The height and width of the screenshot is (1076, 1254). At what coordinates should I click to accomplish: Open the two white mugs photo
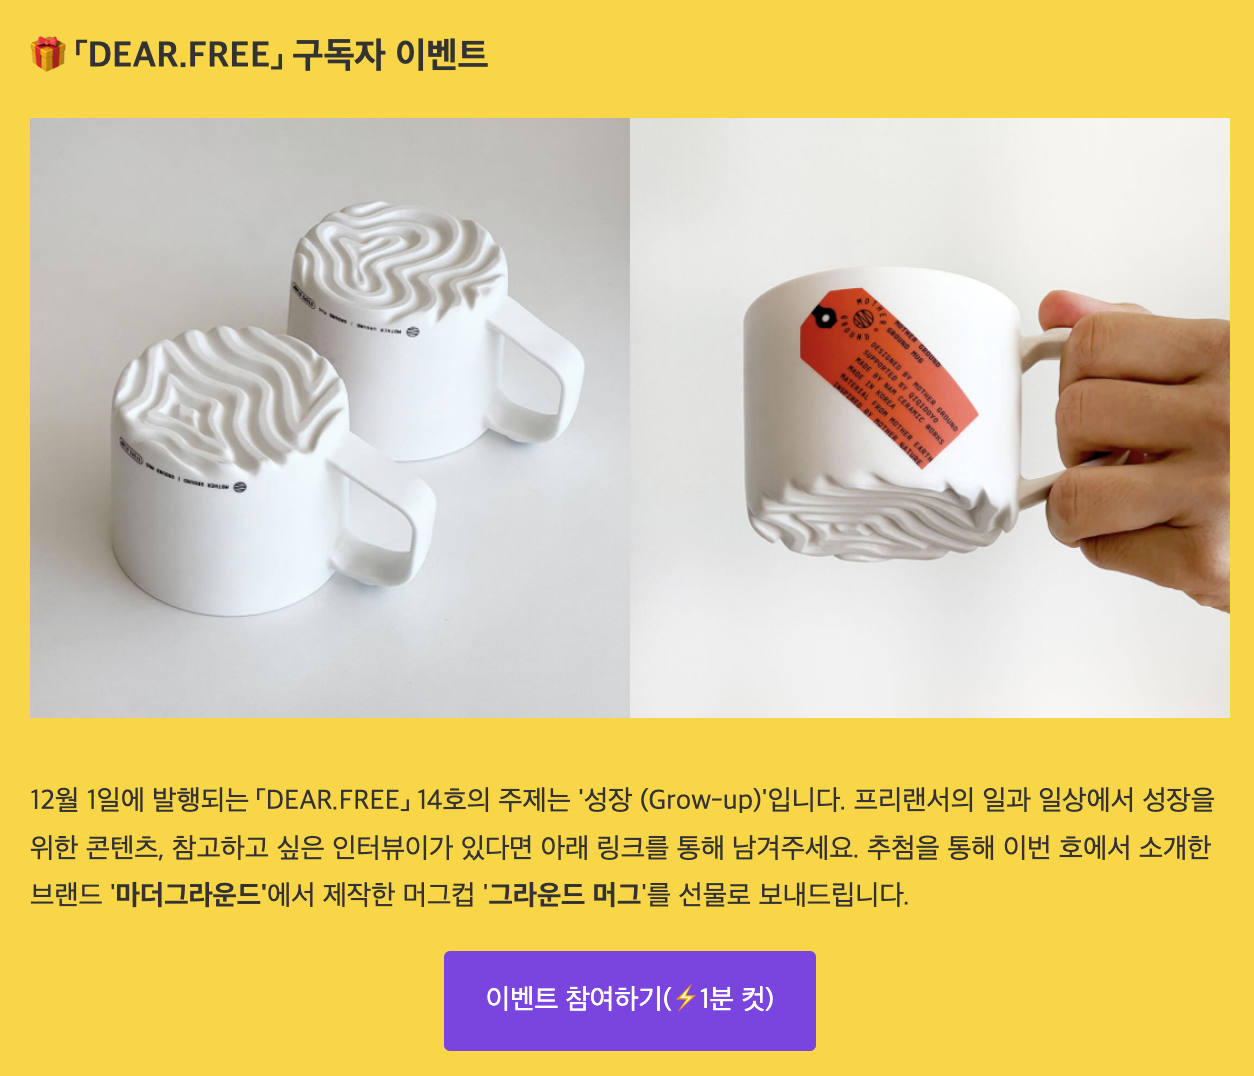coord(330,418)
